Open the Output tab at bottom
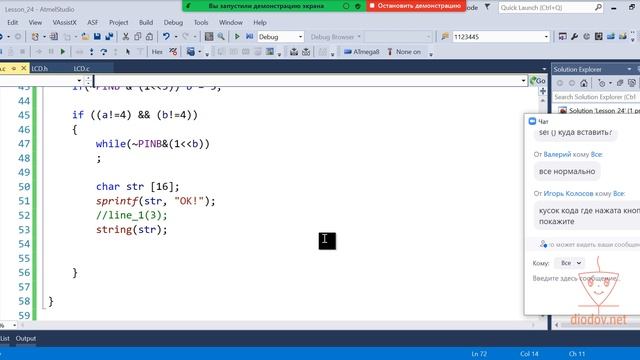 pos(26,338)
